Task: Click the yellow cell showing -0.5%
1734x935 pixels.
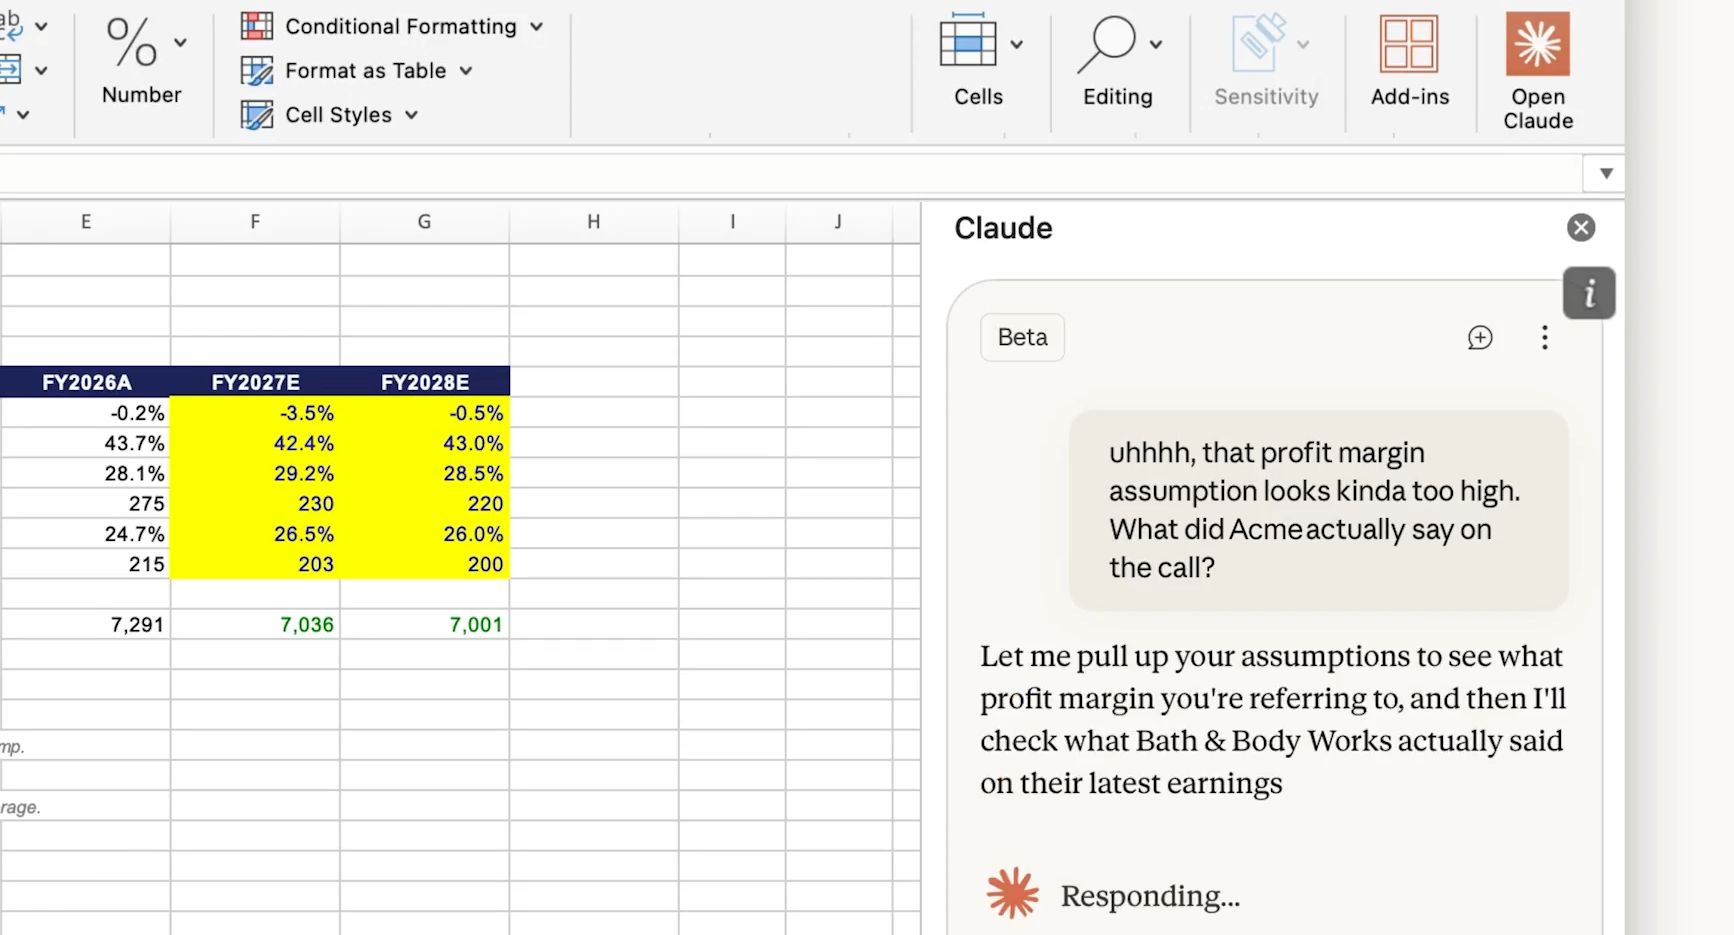Action: pos(425,413)
